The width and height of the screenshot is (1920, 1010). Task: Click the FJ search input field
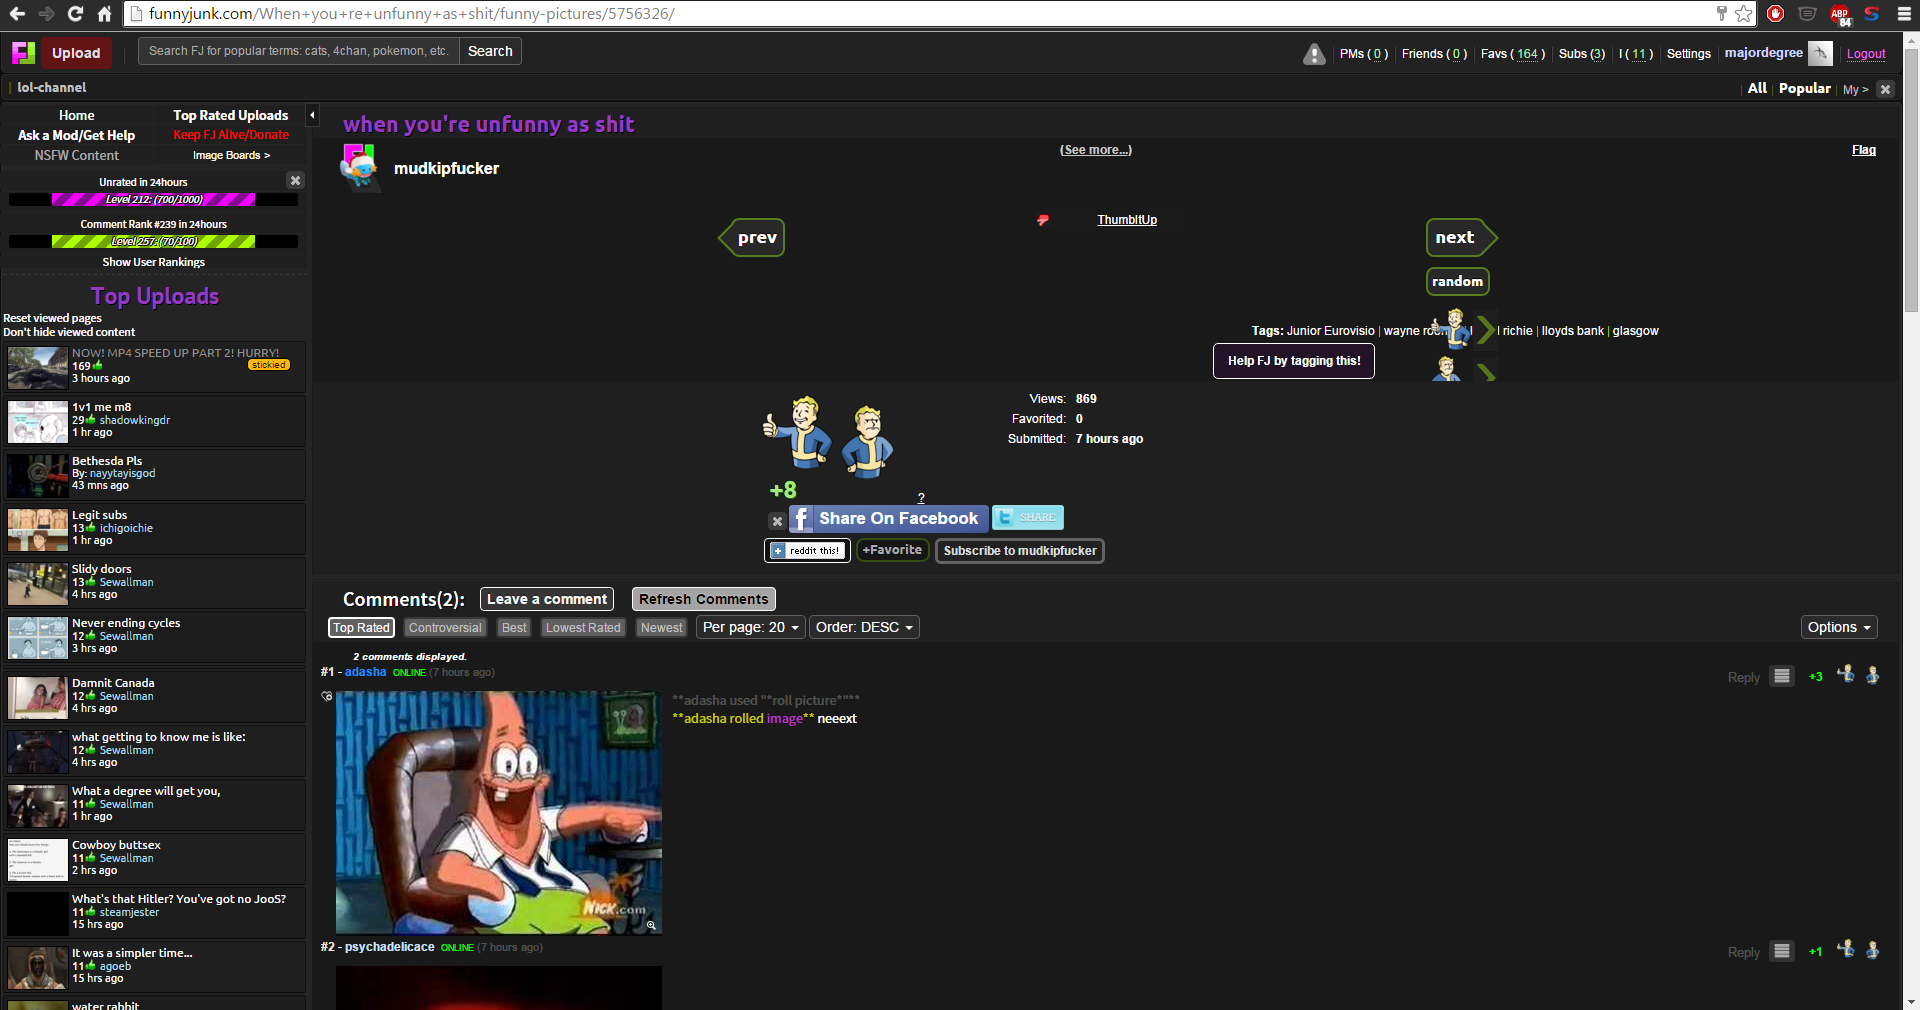[298, 51]
